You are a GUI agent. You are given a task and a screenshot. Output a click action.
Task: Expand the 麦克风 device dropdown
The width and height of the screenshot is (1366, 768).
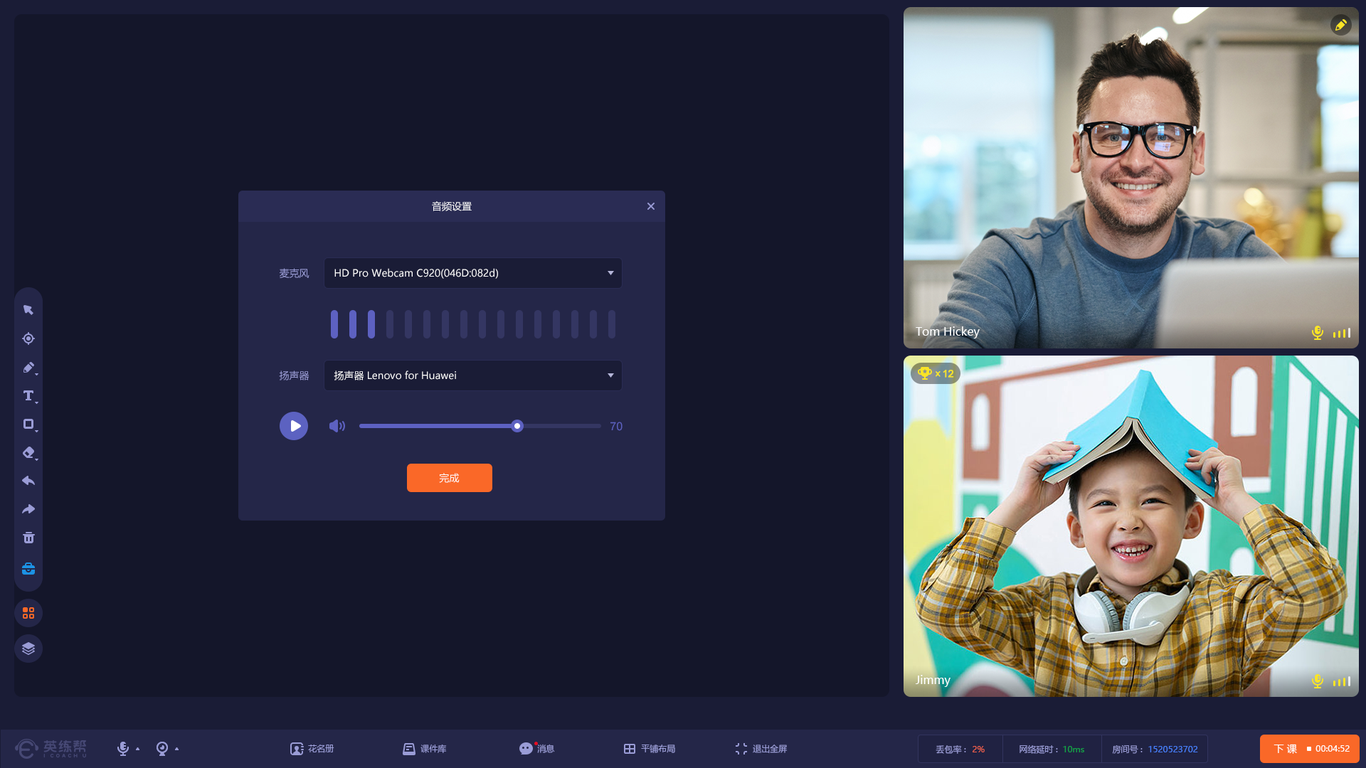(473, 273)
